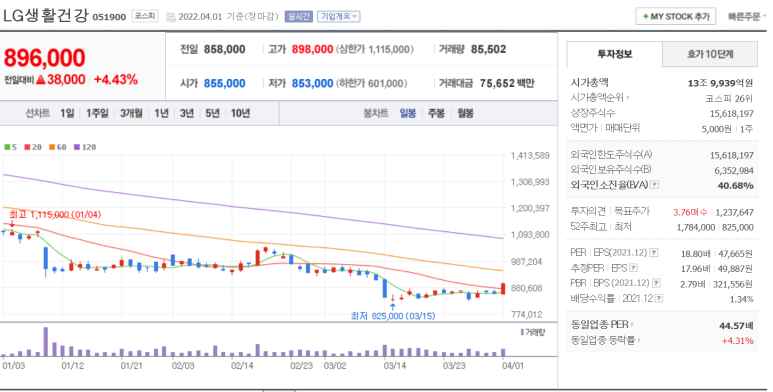Viewport: 773px width, 392px height.
Task: Open help icon next to 추정PER EPS
Action: tap(633, 268)
